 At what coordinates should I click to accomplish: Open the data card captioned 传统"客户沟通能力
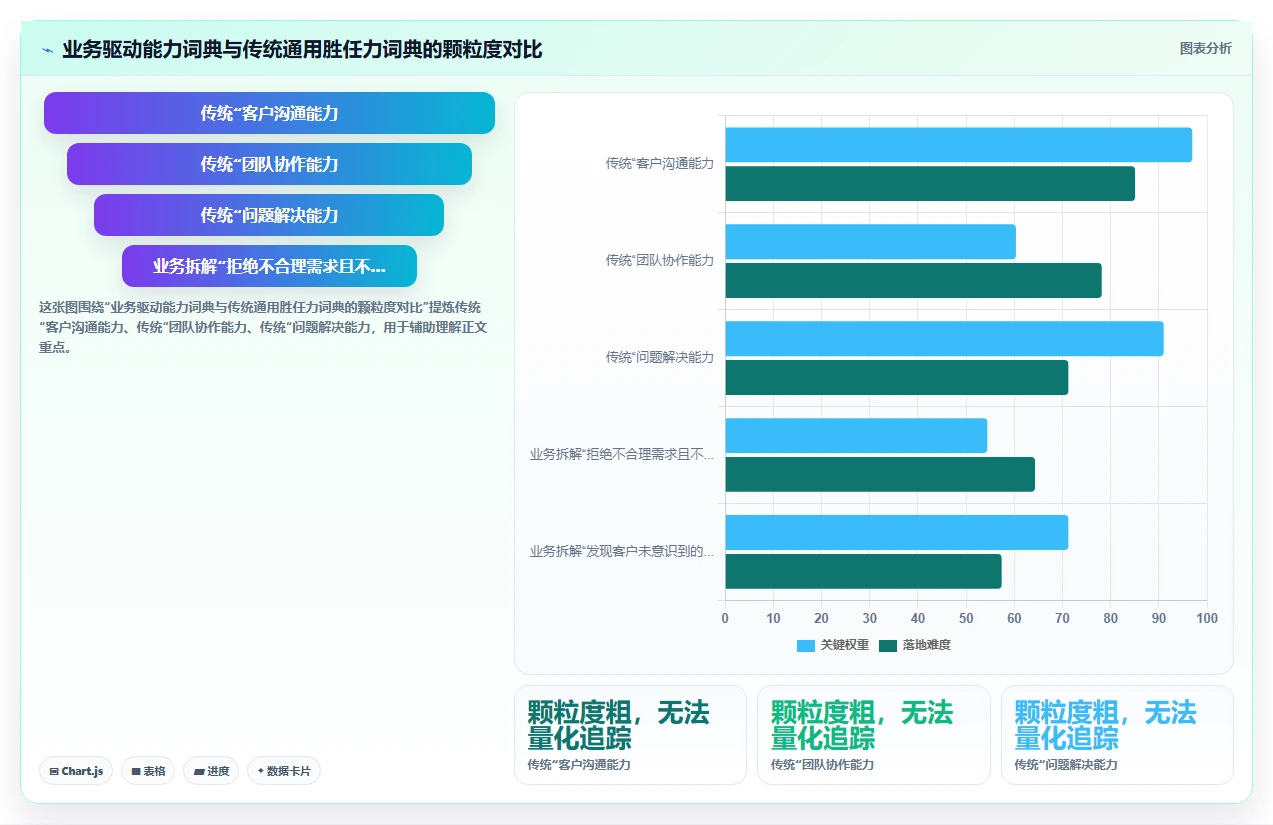tap(630, 735)
